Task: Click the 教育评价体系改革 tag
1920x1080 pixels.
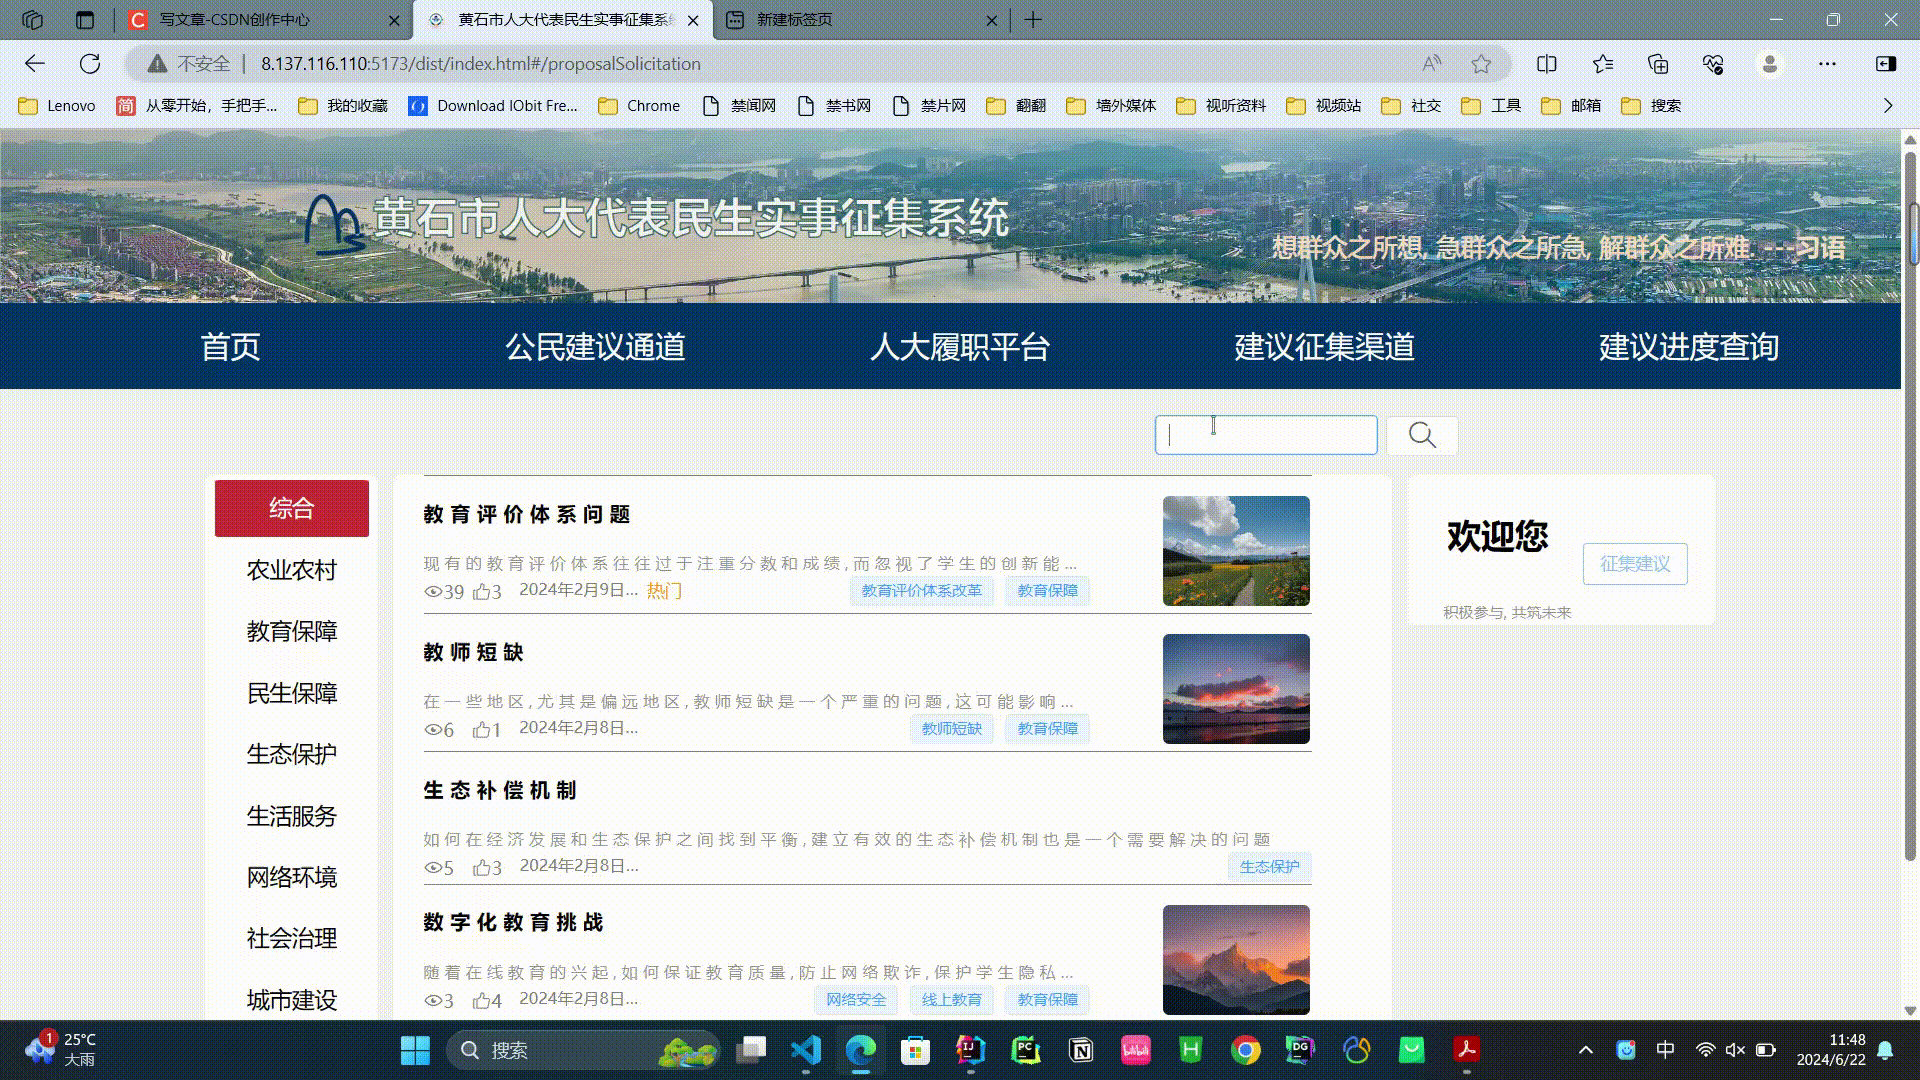Action: [x=921, y=591]
